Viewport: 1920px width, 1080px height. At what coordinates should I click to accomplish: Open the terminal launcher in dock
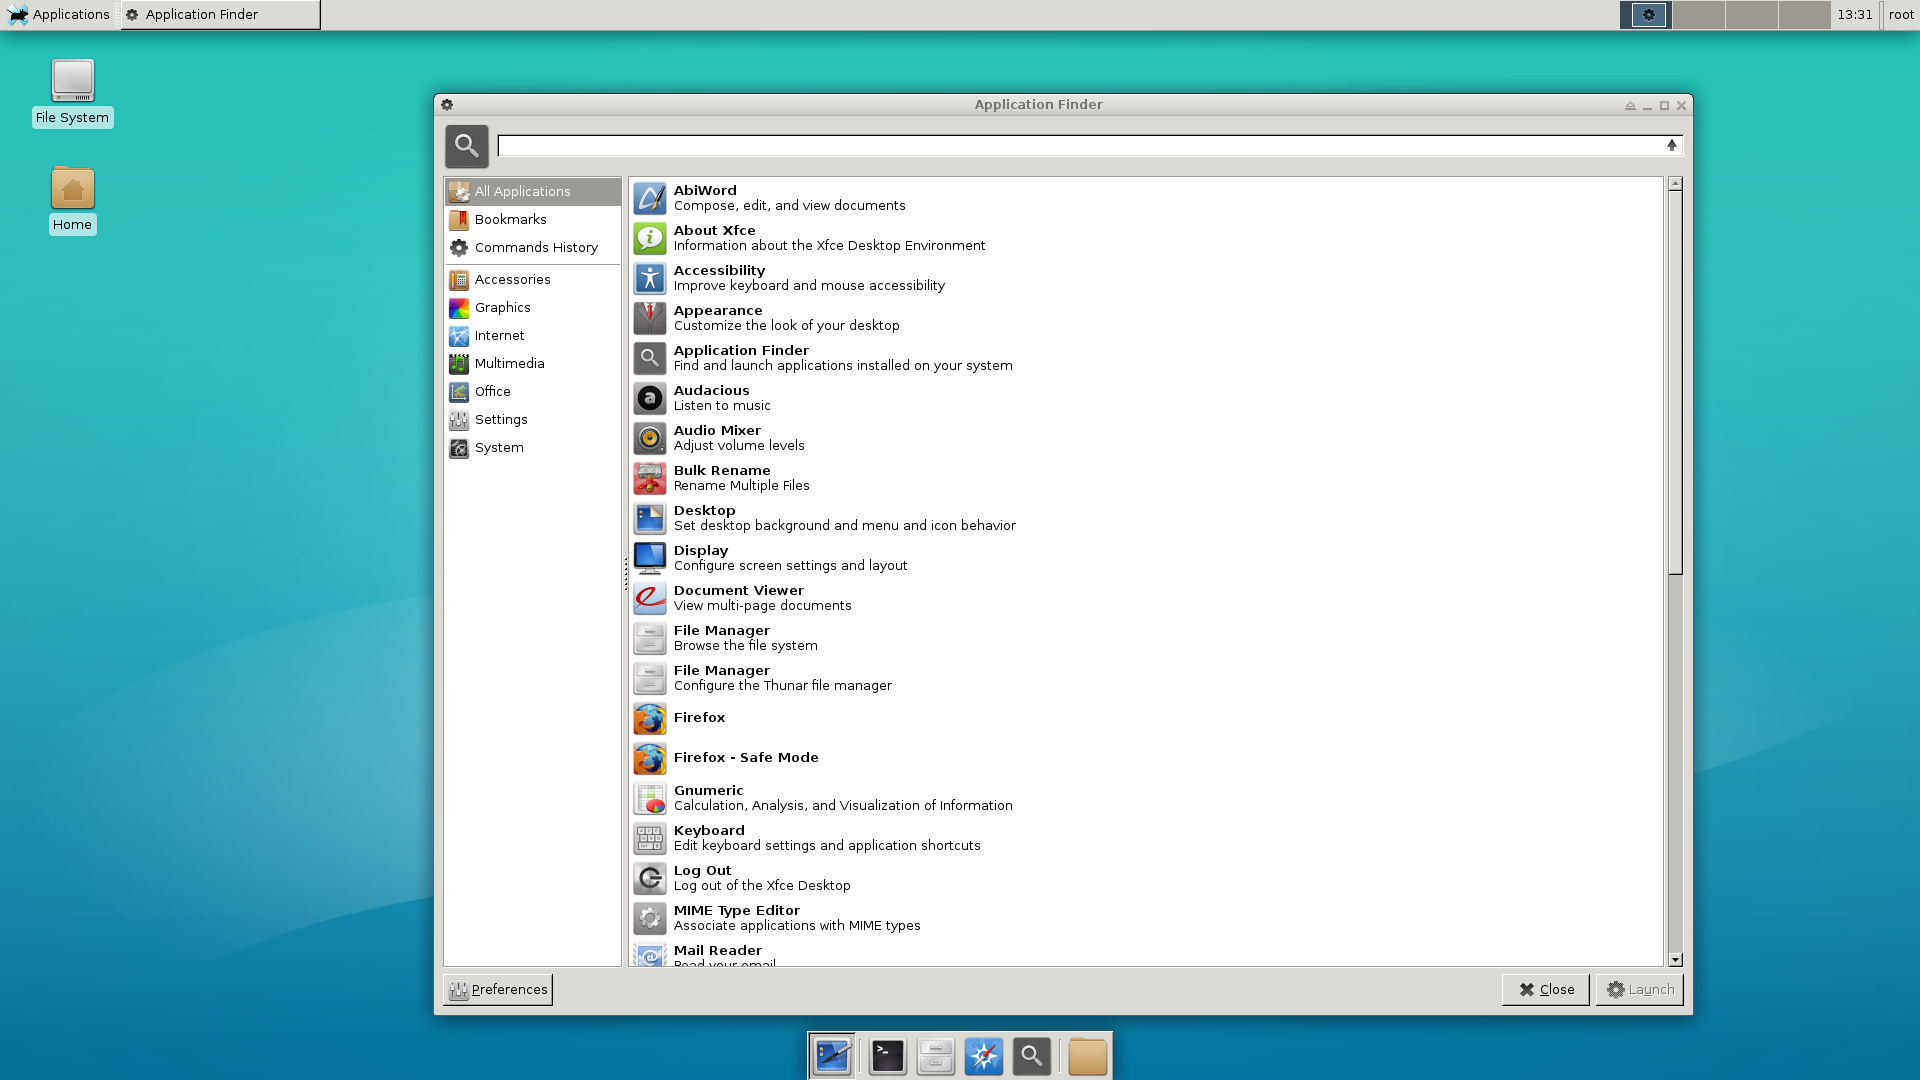tap(888, 1056)
